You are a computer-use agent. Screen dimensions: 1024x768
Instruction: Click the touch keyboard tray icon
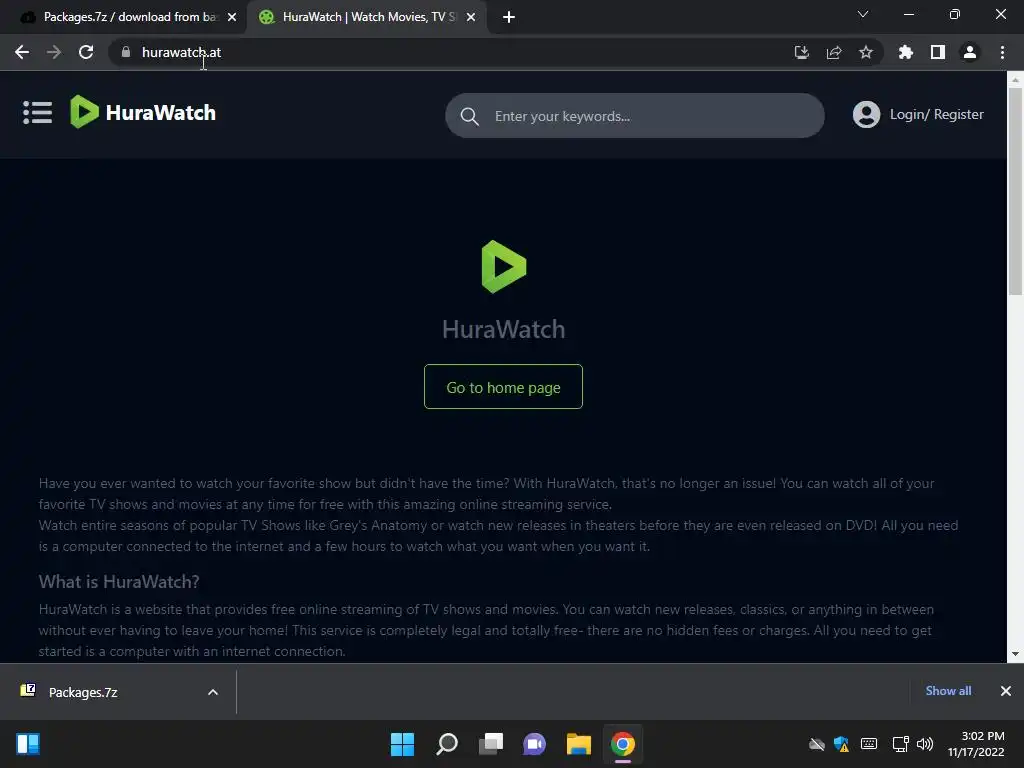(869, 744)
